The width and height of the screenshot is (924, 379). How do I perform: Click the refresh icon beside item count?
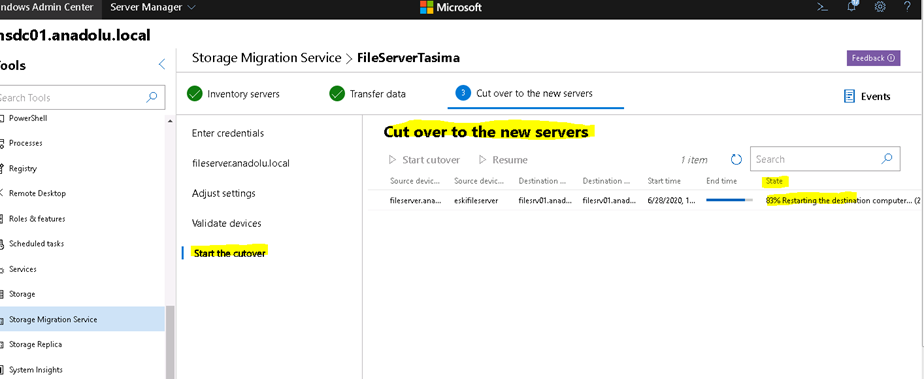pyautogui.click(x=736, y=159)
